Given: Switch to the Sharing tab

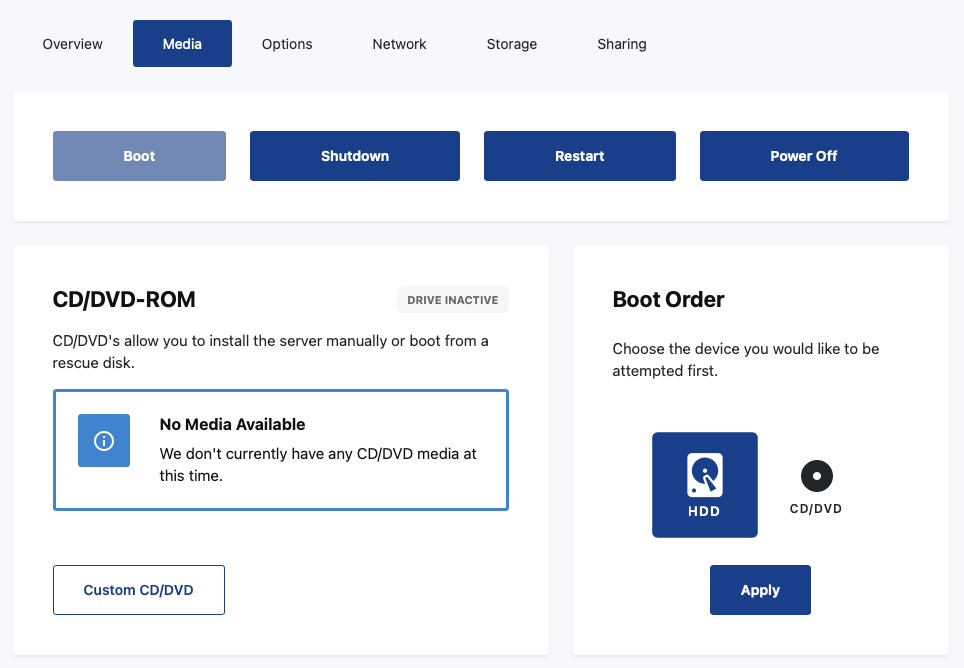Looking at the screenshot, I should [x=622, y=44].
